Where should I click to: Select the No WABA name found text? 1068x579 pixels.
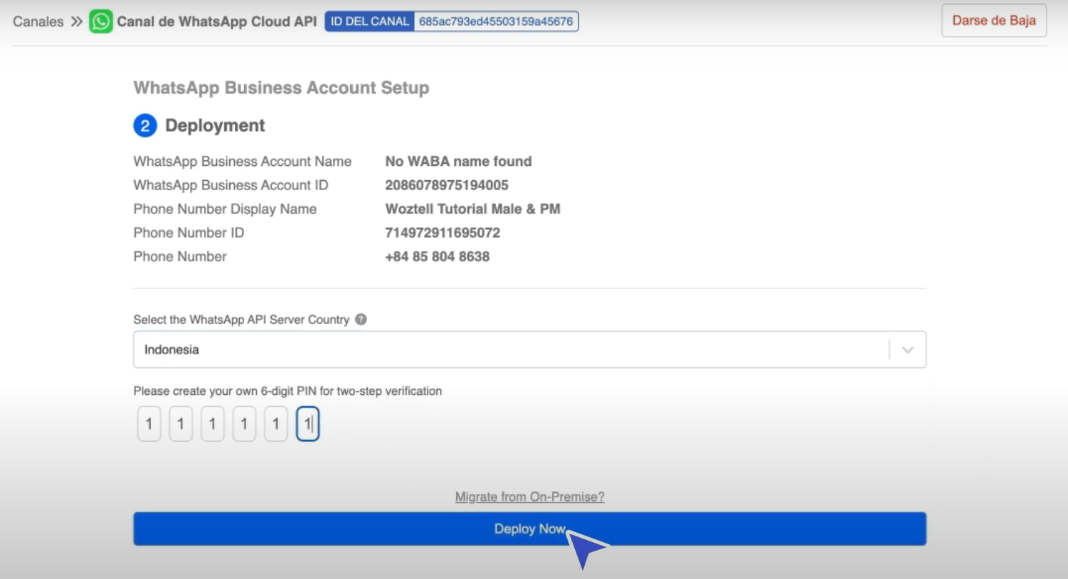point(458,161)
